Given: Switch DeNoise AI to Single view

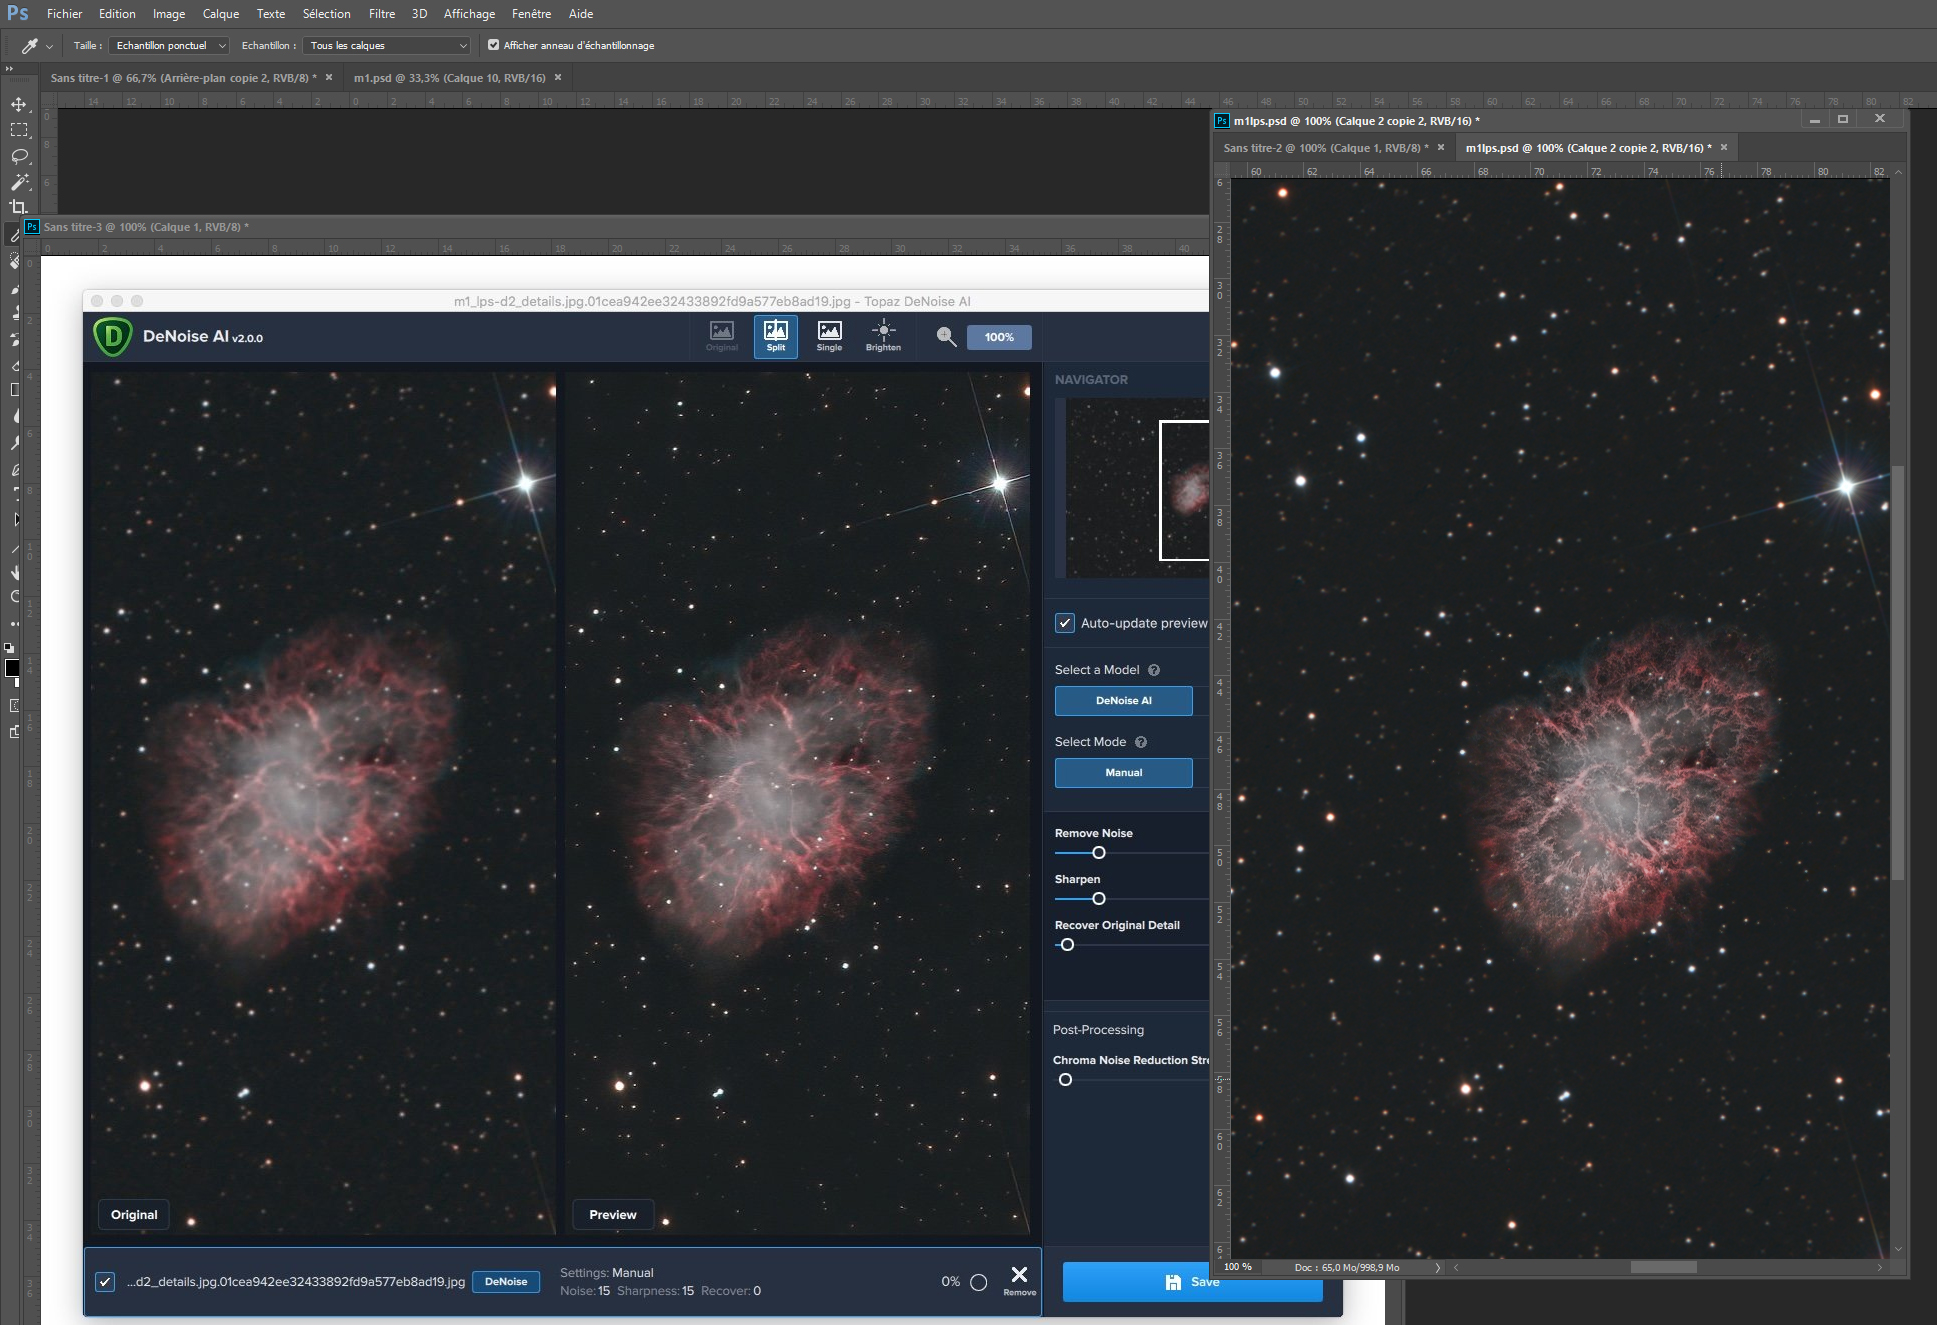Looking at the screenshot, I should [829, 337].
